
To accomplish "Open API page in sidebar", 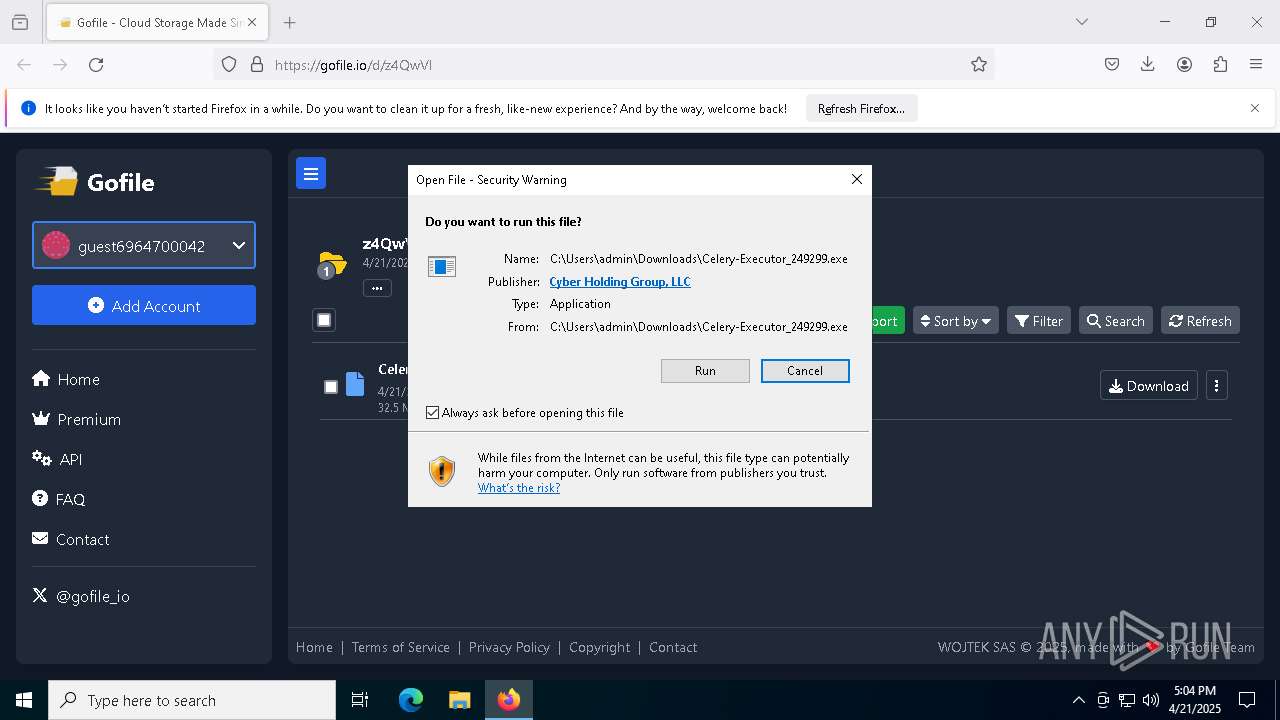I will click(57, 459).
